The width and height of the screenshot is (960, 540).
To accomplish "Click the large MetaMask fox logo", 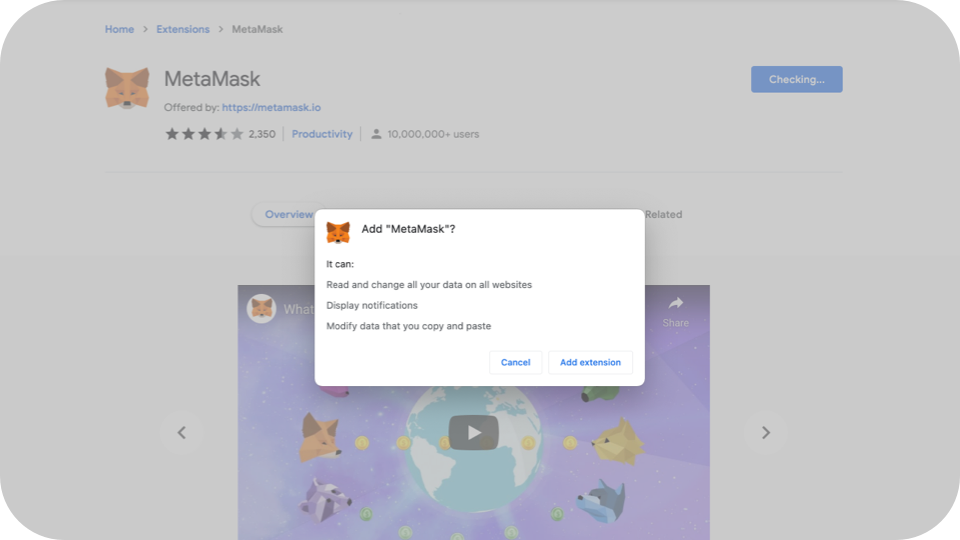I will pos(127,88).
